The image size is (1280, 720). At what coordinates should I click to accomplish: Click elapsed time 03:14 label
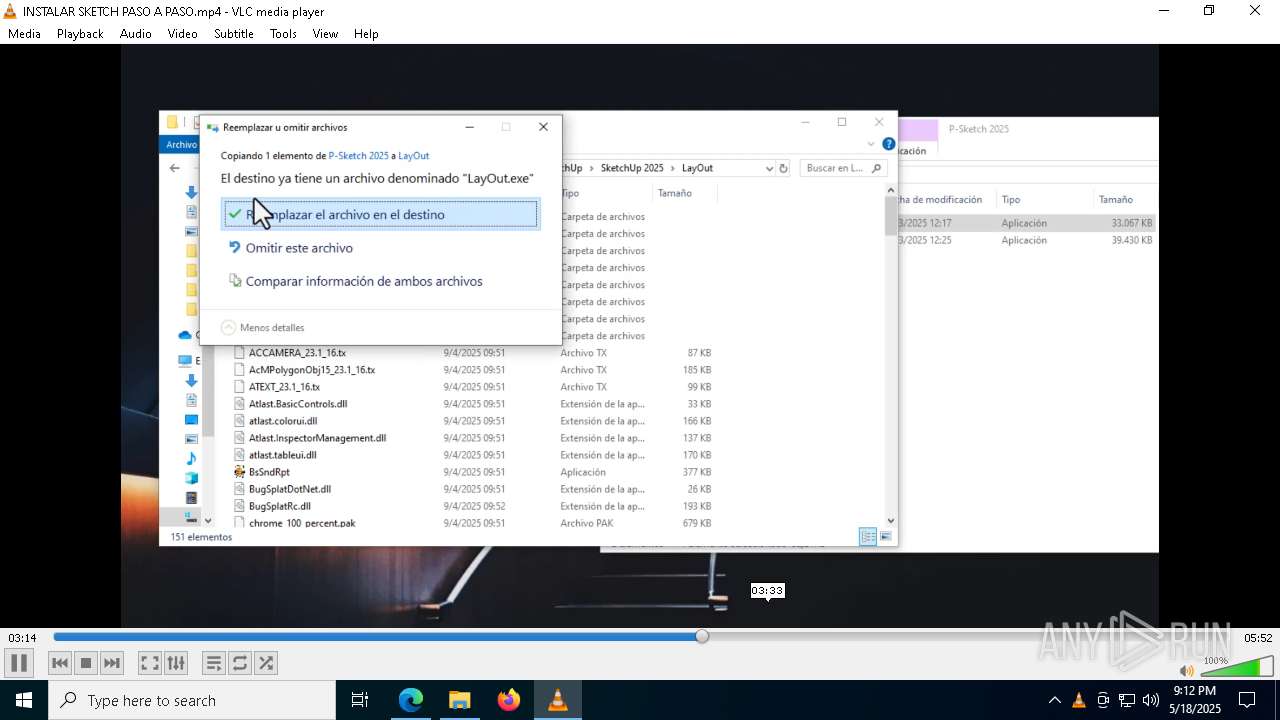click(x=22, y=638)
